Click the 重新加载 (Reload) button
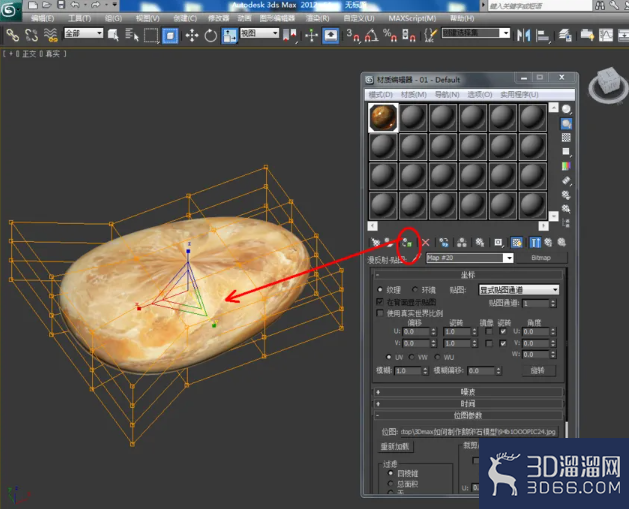The image size is (629, 509). point(394,446)
